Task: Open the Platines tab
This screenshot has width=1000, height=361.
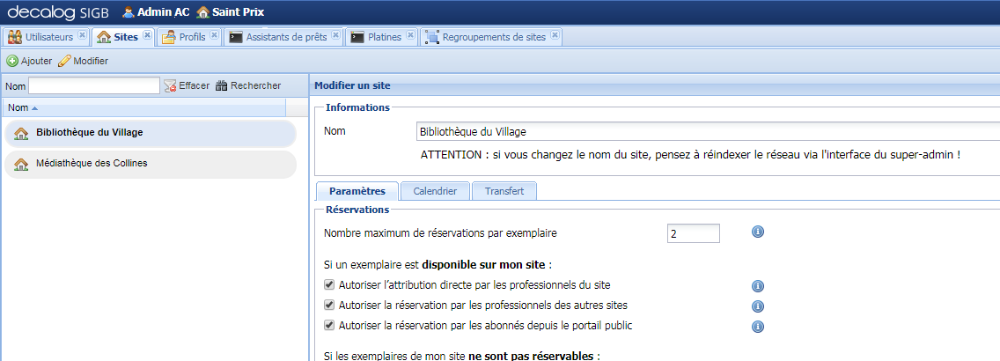Action: 382,37
